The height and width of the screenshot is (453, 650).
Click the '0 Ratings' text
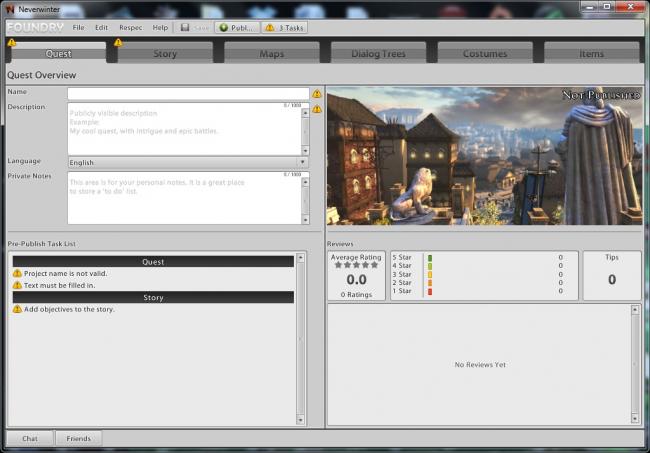(x=357, y=295)
